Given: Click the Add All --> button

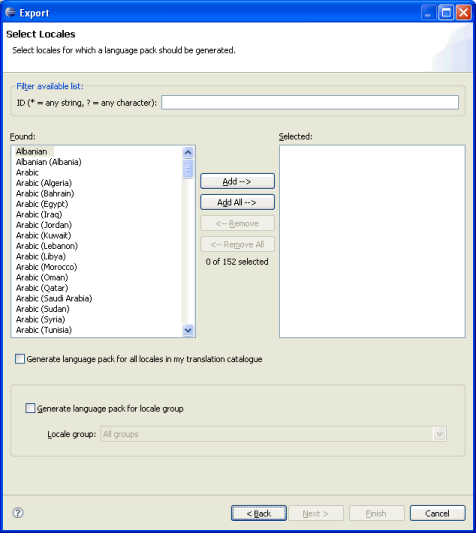Looking at the screenshot, I should [x=237, y=202].
